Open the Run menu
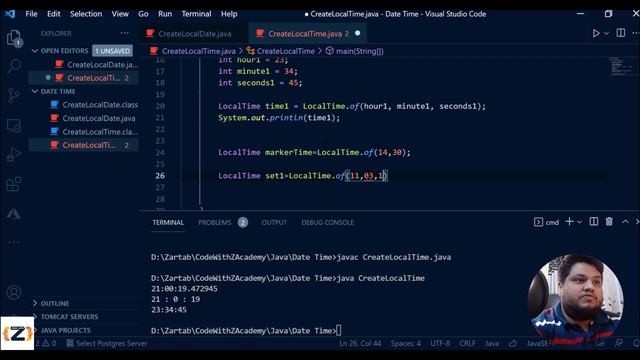Image resolution: width=640 pixels, height=360 pixels. click(165, 14)
